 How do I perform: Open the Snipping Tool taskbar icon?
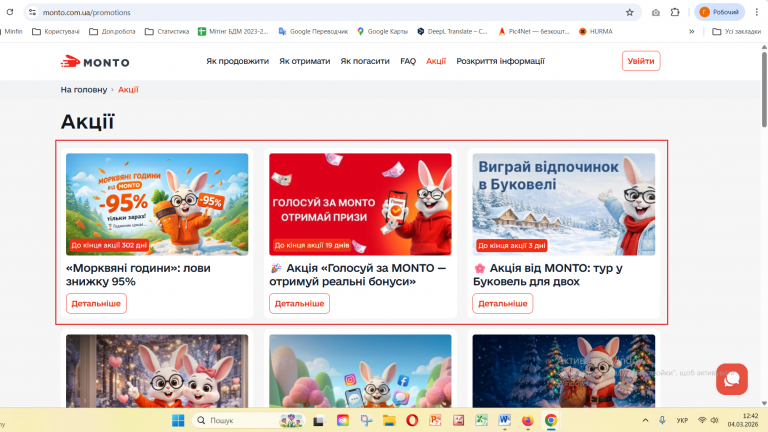[x=366, y=420]
